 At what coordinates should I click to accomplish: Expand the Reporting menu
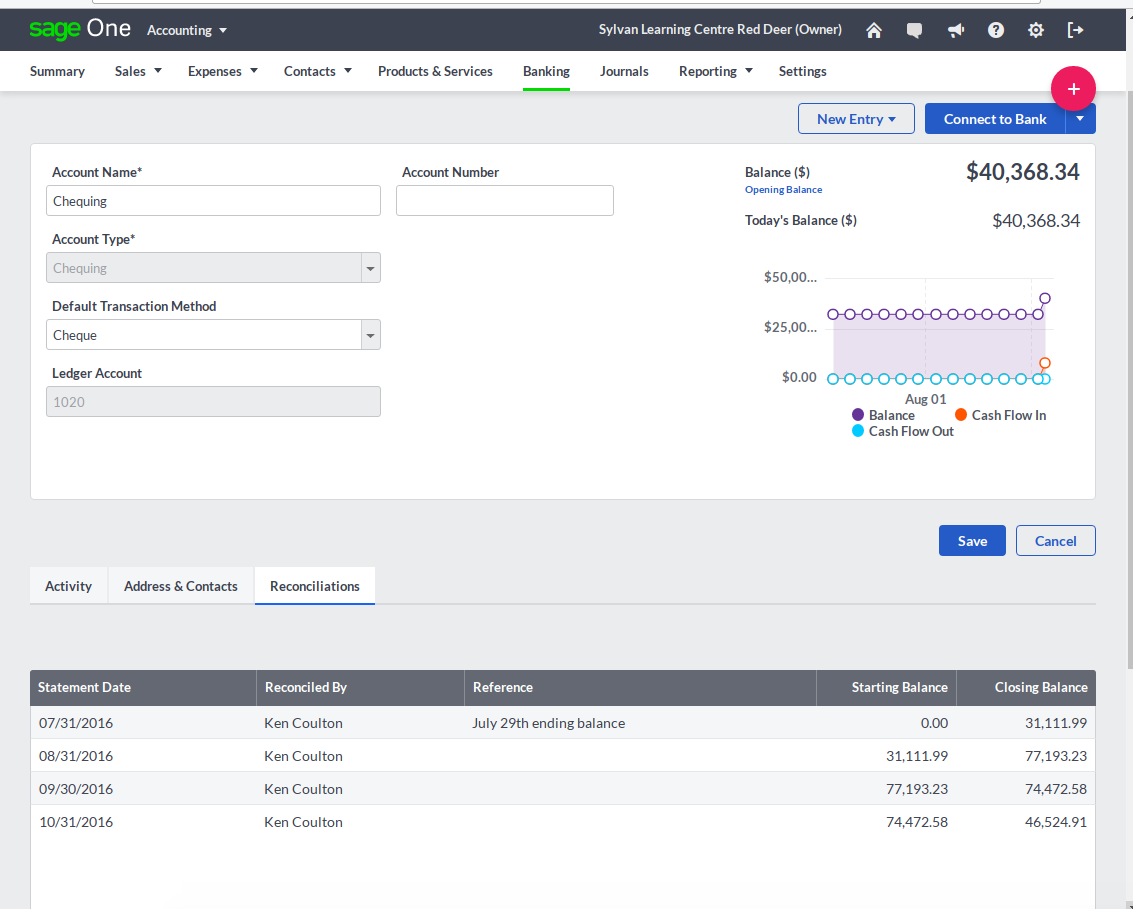pyautogui.click(x=715, y=71)
